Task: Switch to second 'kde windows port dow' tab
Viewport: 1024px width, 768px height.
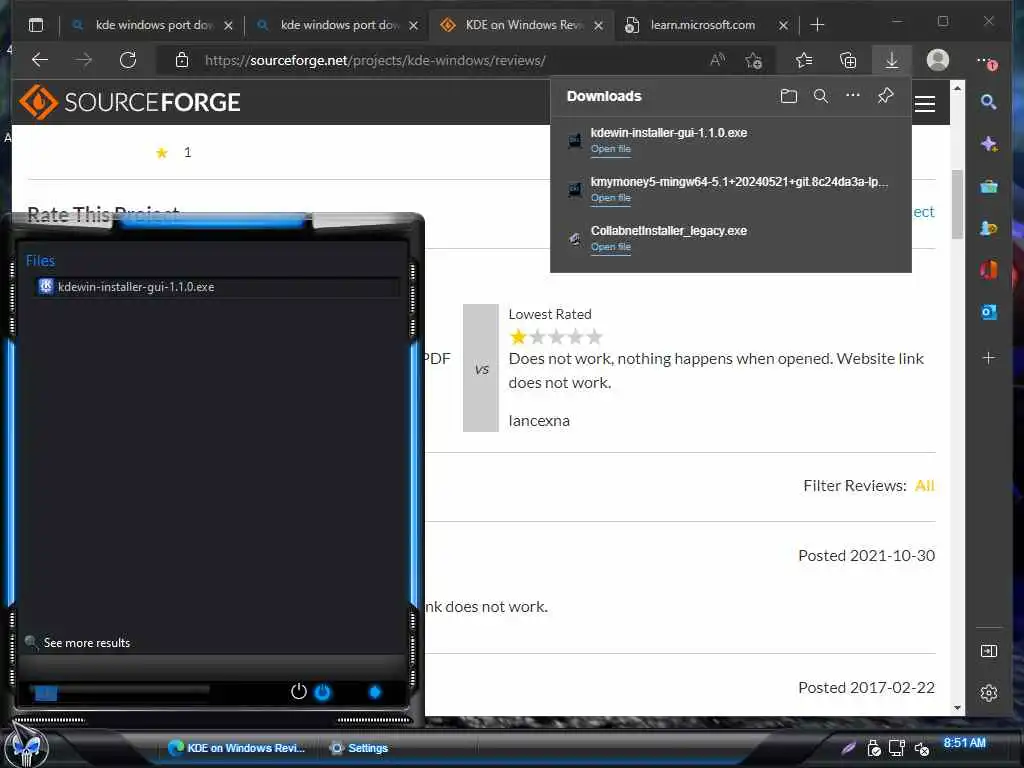Action: point(338,25)
